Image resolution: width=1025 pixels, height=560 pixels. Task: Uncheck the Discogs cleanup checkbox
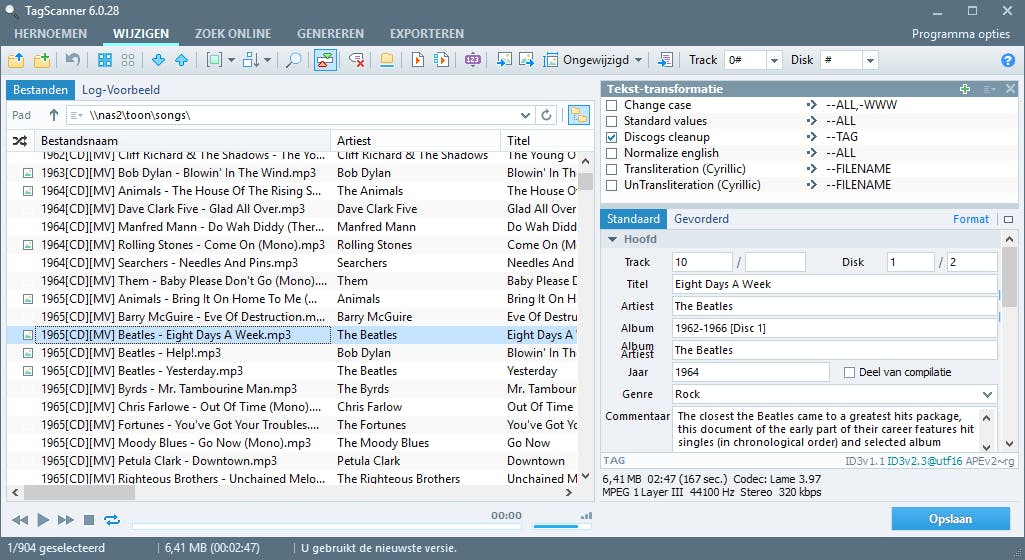[612, 137]
